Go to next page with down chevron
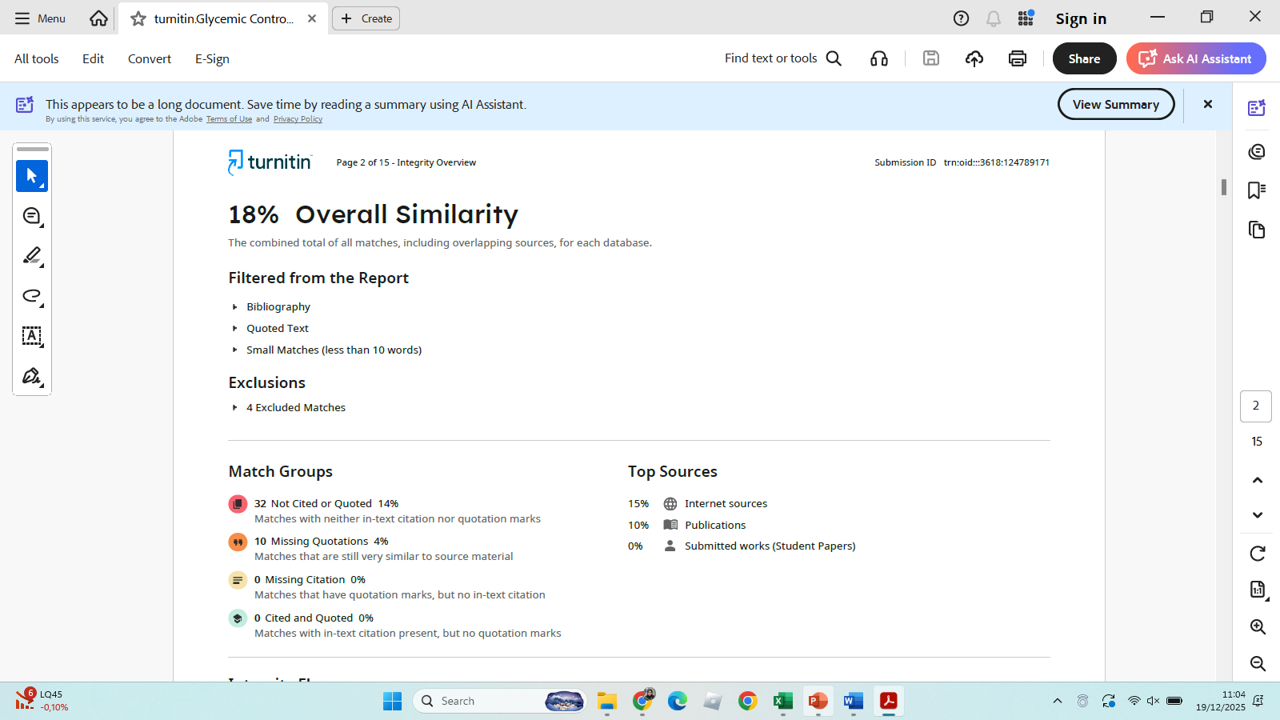Screen dimensions: 1280x720 1257,515
